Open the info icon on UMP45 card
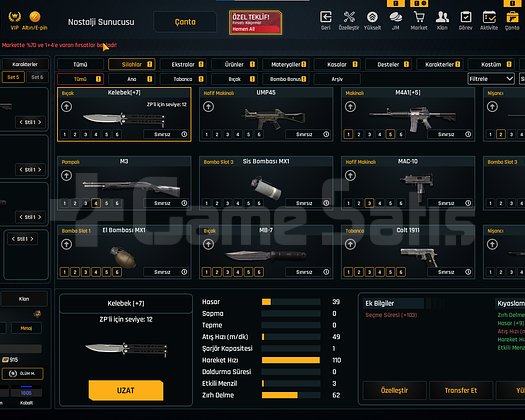Screen dimensions: 525x420 [x=326, y=134]
